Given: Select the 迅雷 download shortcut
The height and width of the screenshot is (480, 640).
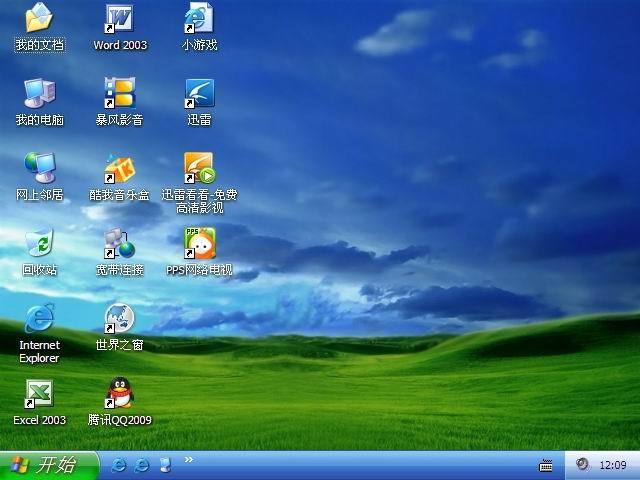Looking at the screenshot, I should tap(199, 94).
